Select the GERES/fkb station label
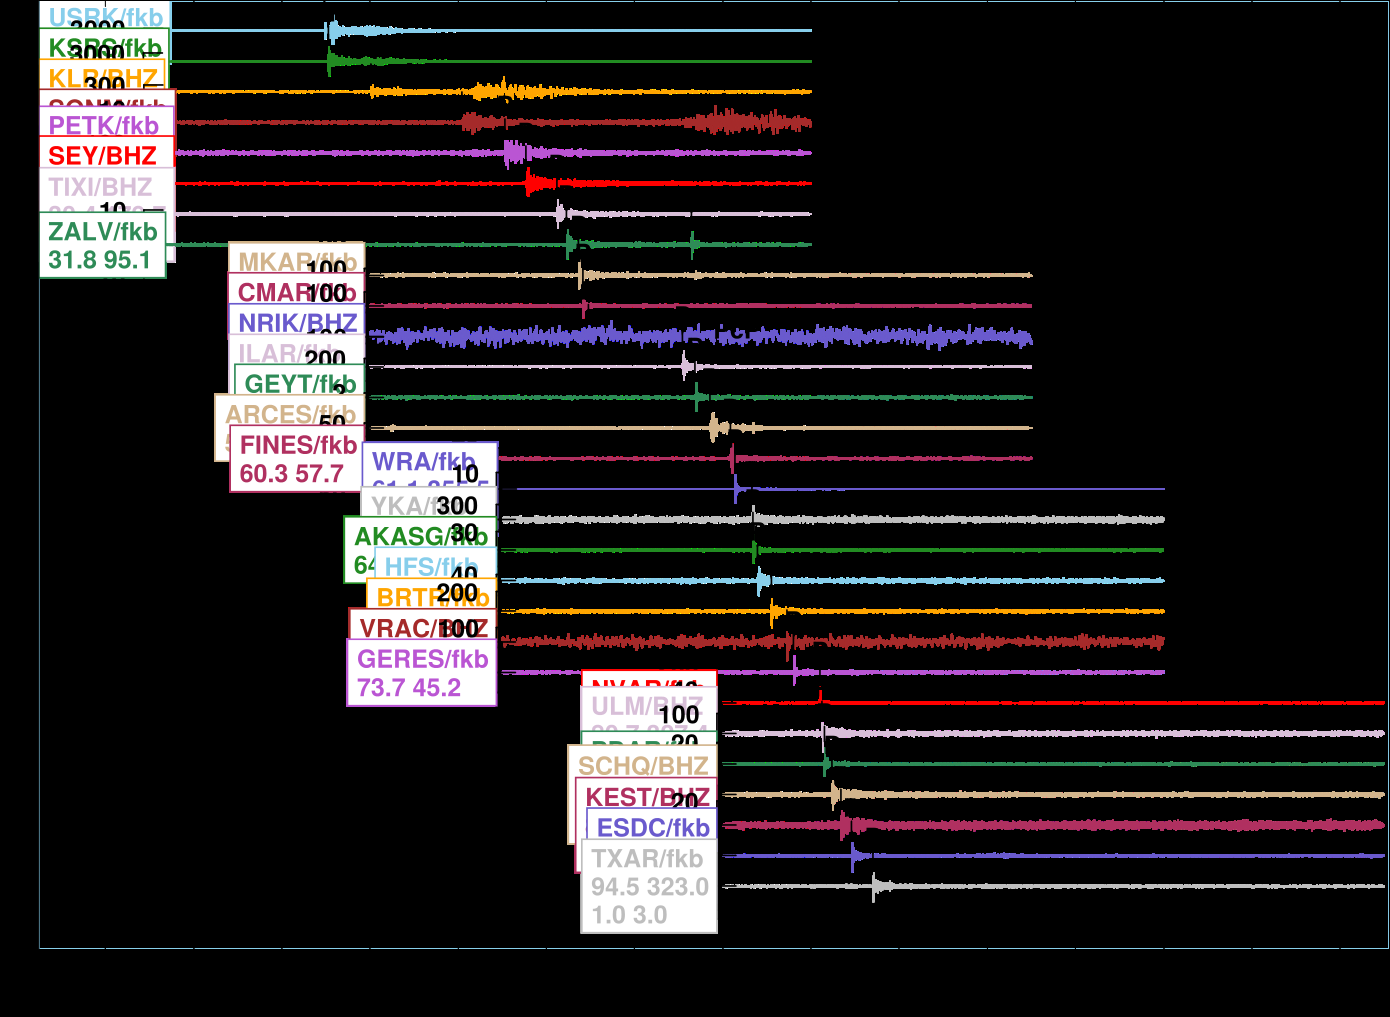 [x=423, y=659]
